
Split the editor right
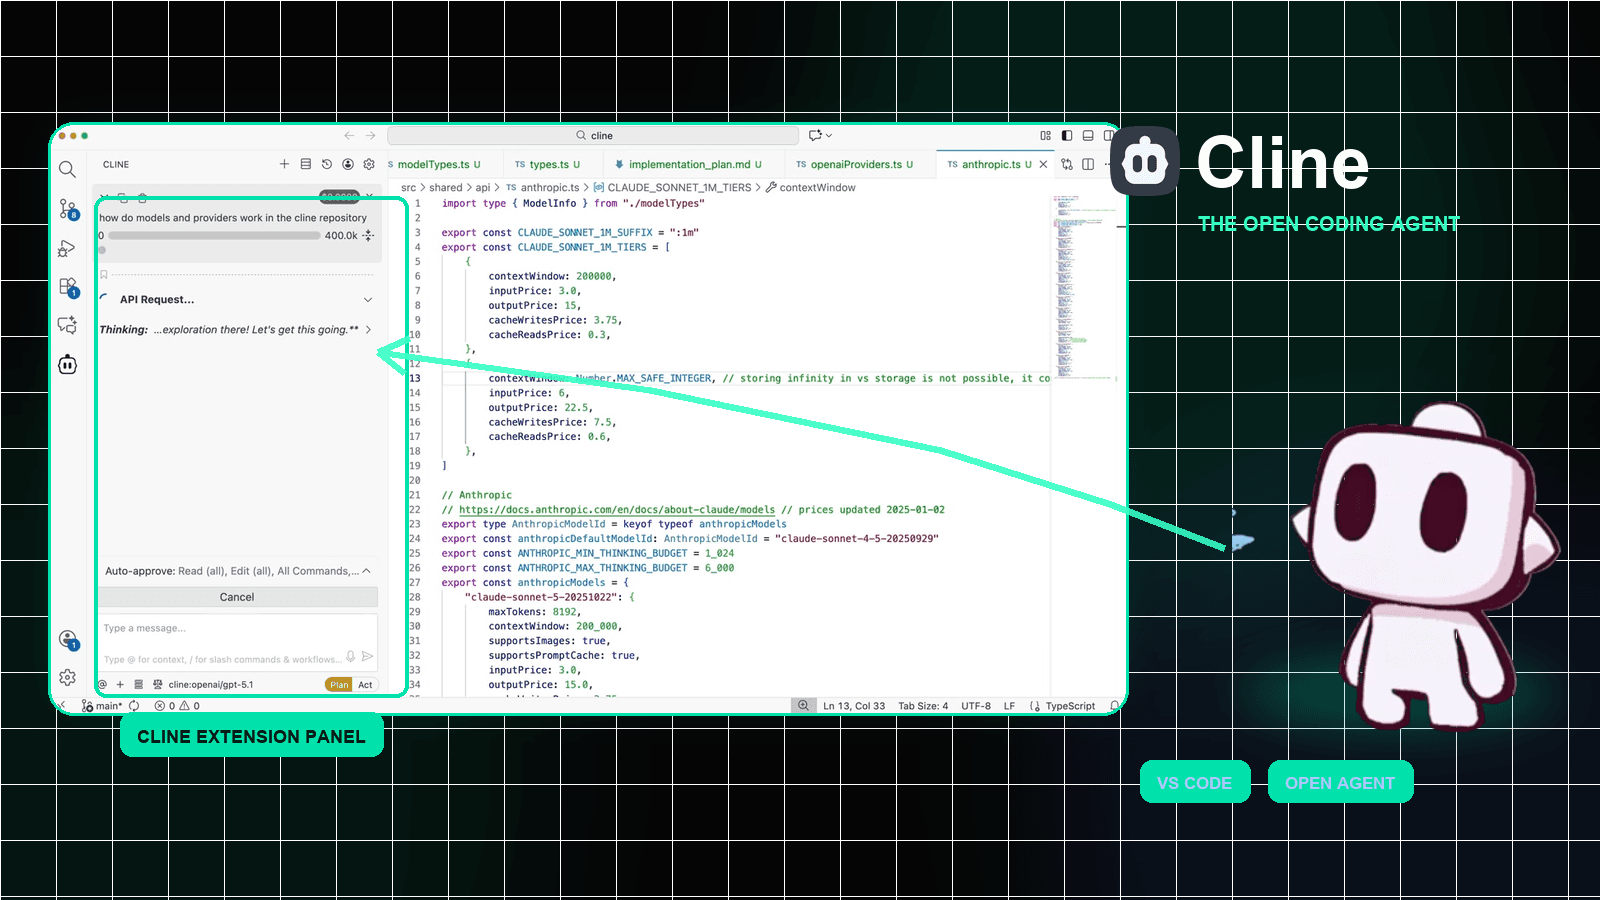[1088, 164]
